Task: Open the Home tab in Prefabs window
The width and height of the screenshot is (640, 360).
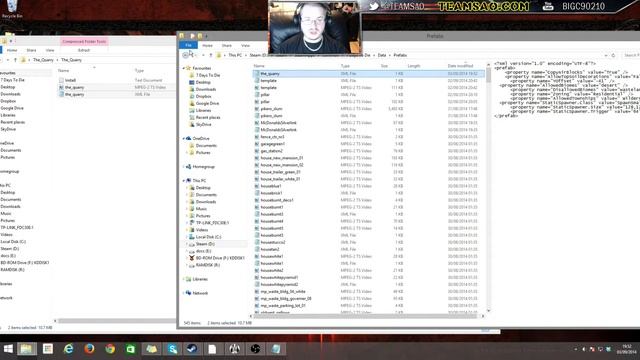Action: [x=207, y=46]
